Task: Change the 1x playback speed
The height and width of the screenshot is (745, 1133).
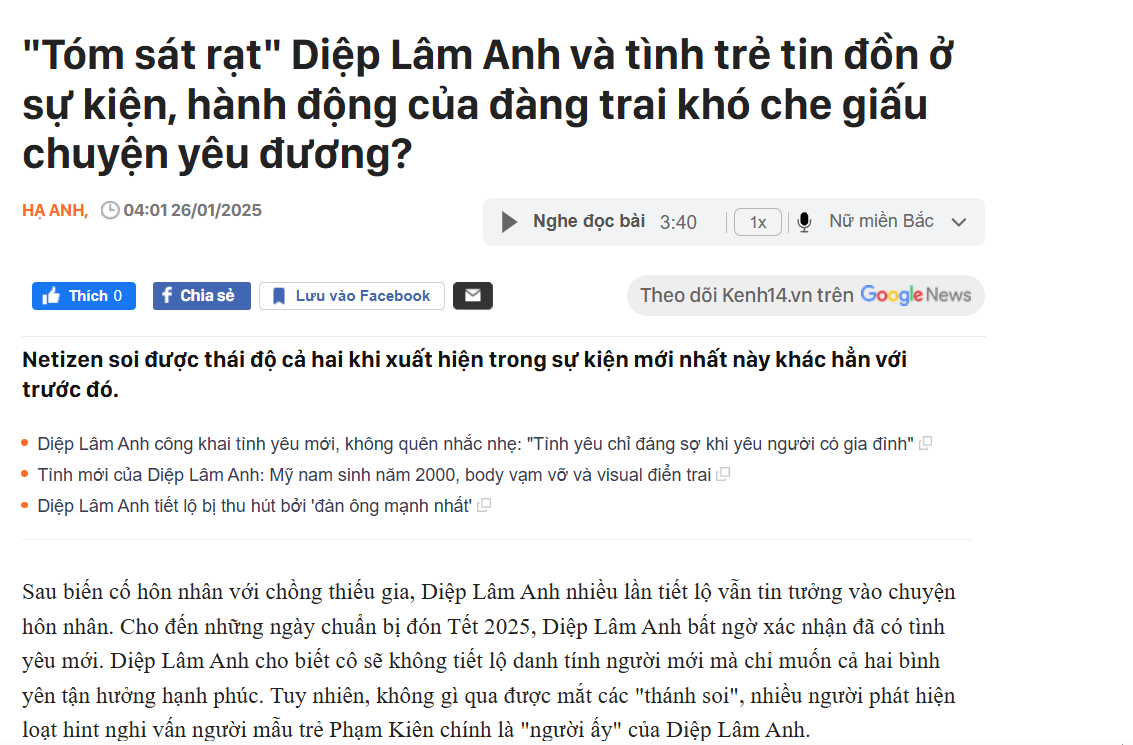Action: 757,222
